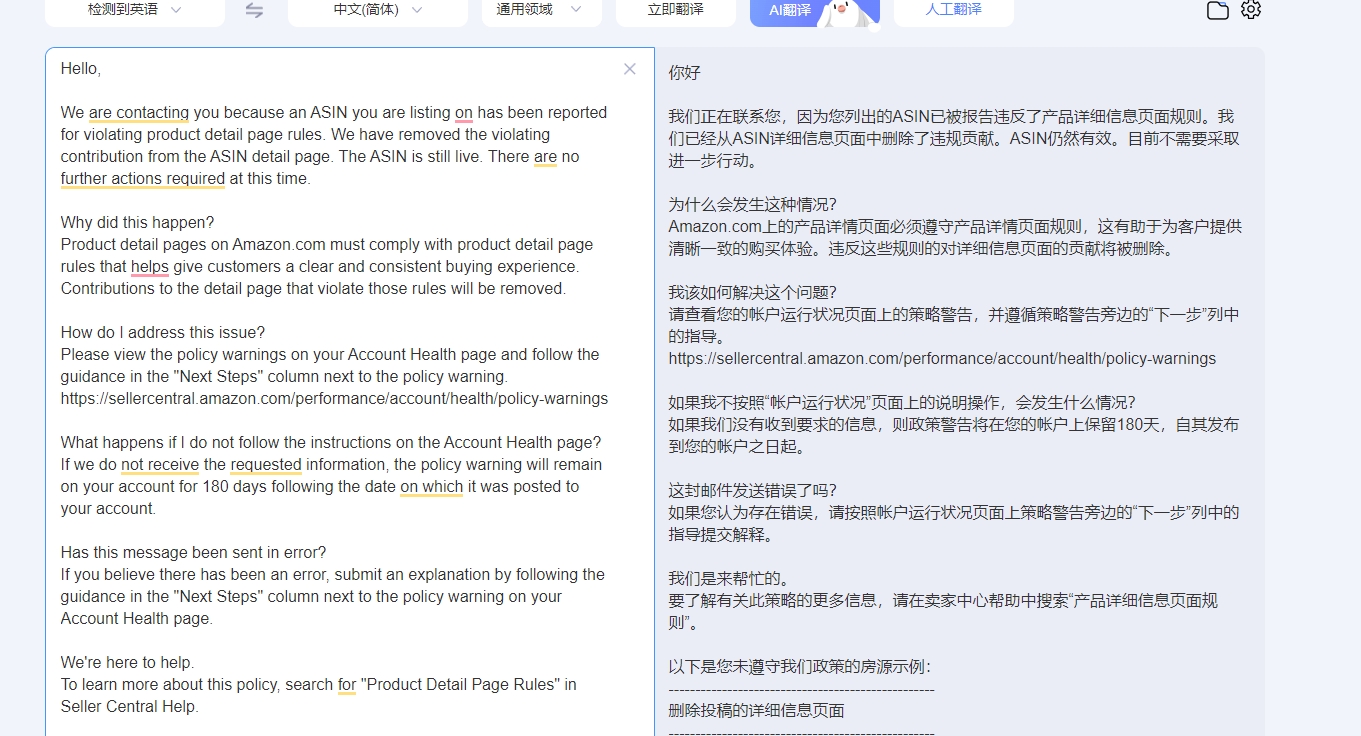Click underlined word "for" before "Product Detail Page Rules"
The height and width of the screenshot is (736, 1361).
pos(347,685)
